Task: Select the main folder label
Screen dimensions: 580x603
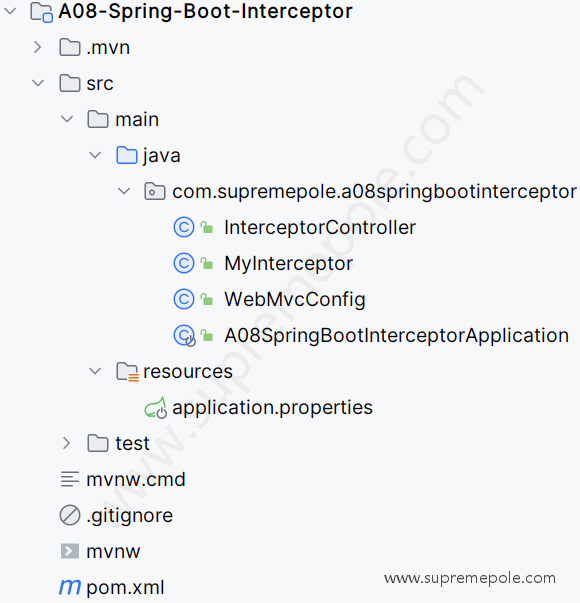Action: click(x=137, y=119)
